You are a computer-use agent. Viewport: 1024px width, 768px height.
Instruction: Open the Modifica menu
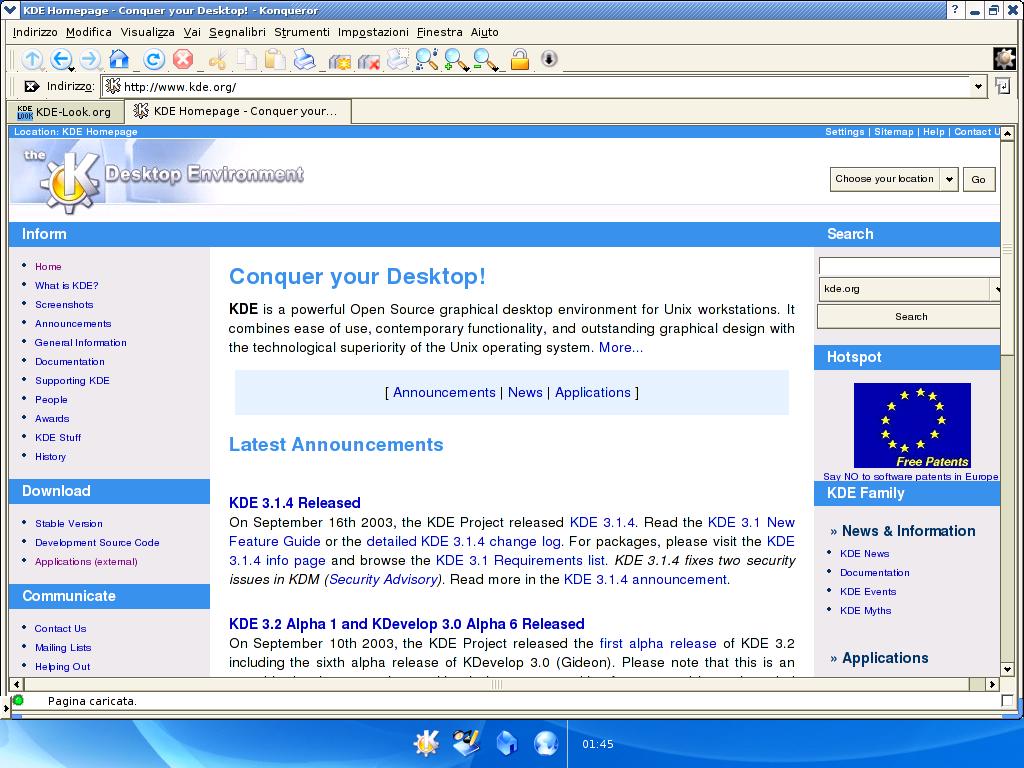(89, 32)
